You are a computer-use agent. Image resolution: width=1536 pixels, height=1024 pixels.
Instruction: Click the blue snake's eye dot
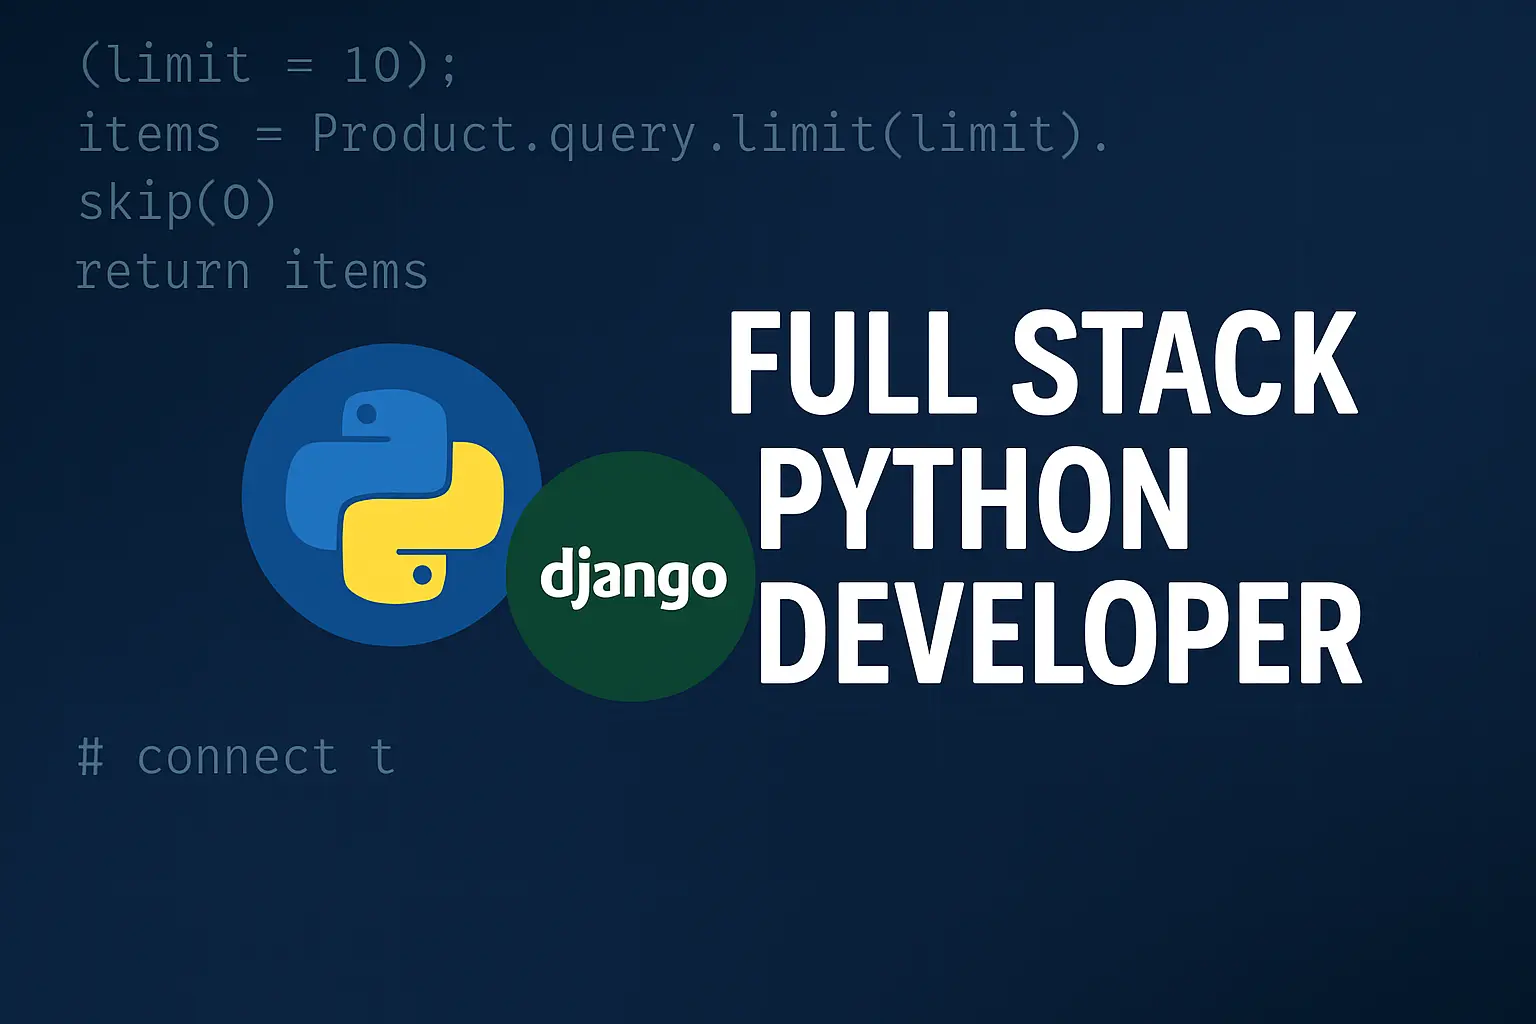367,414
